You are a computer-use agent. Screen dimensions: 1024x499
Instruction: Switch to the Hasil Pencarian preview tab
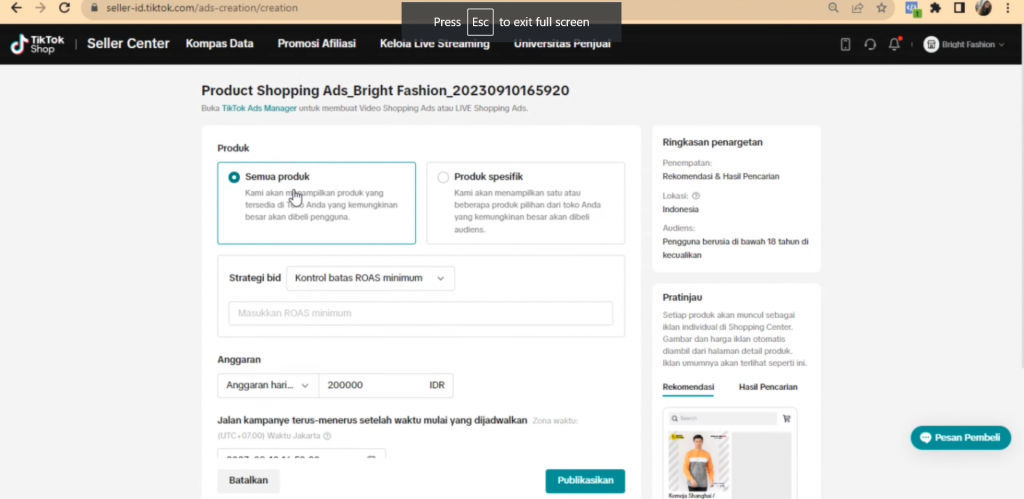[767, 387]
